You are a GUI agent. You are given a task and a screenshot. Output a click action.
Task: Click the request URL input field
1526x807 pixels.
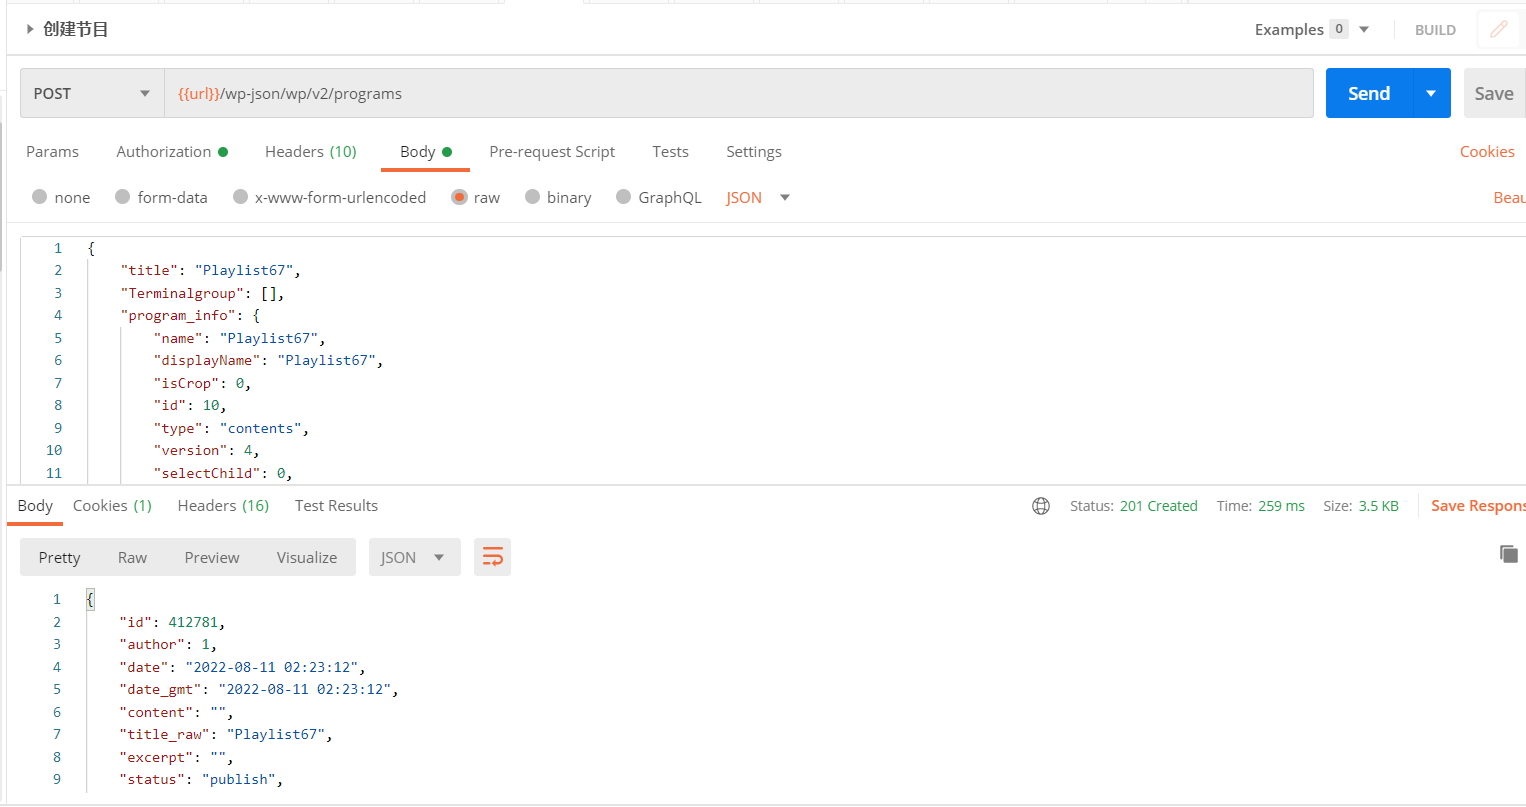pos(740,93)
